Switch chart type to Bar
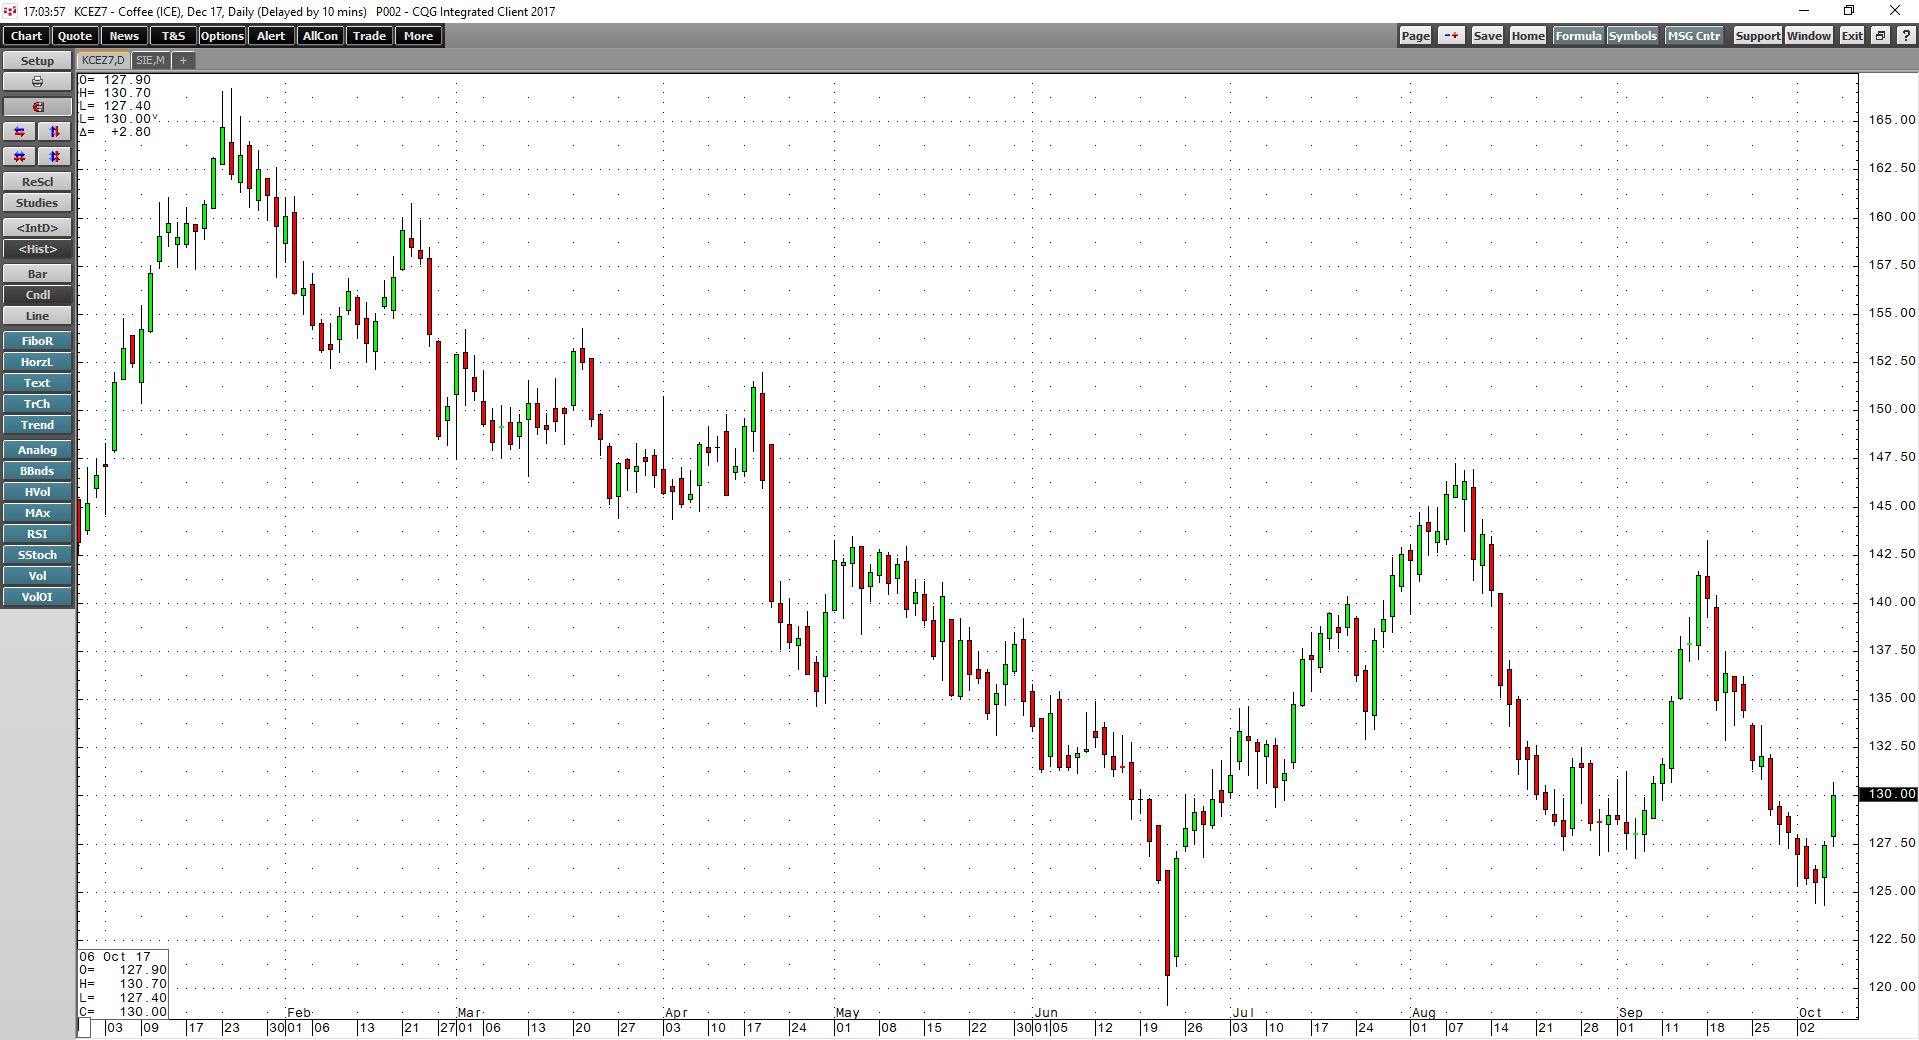The width and height of the screenshot is (1919, 1040). tap(37, 274)
